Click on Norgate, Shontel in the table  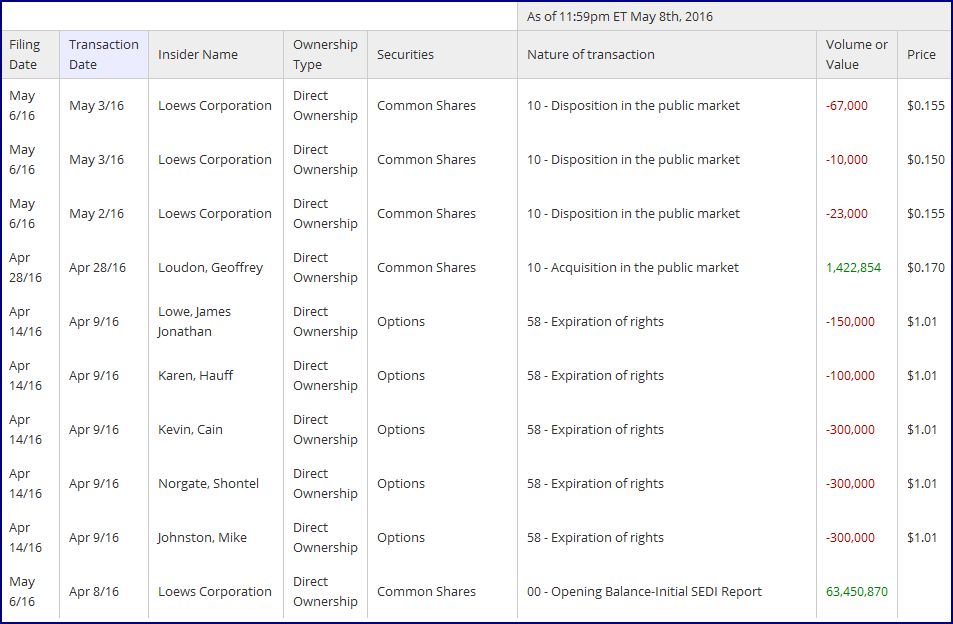pyautogui.click(x=208, y=484)
